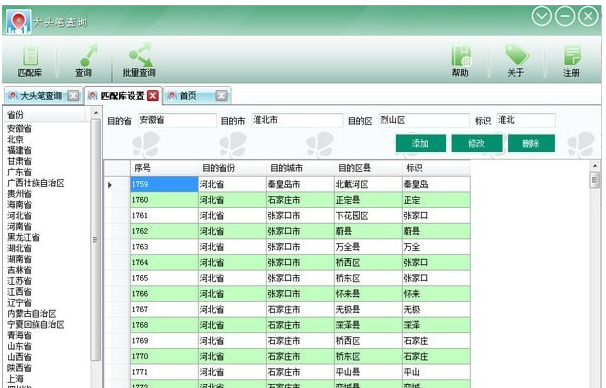Select 贵州省 in province list
606x388 pixels.
coord(19,194)
